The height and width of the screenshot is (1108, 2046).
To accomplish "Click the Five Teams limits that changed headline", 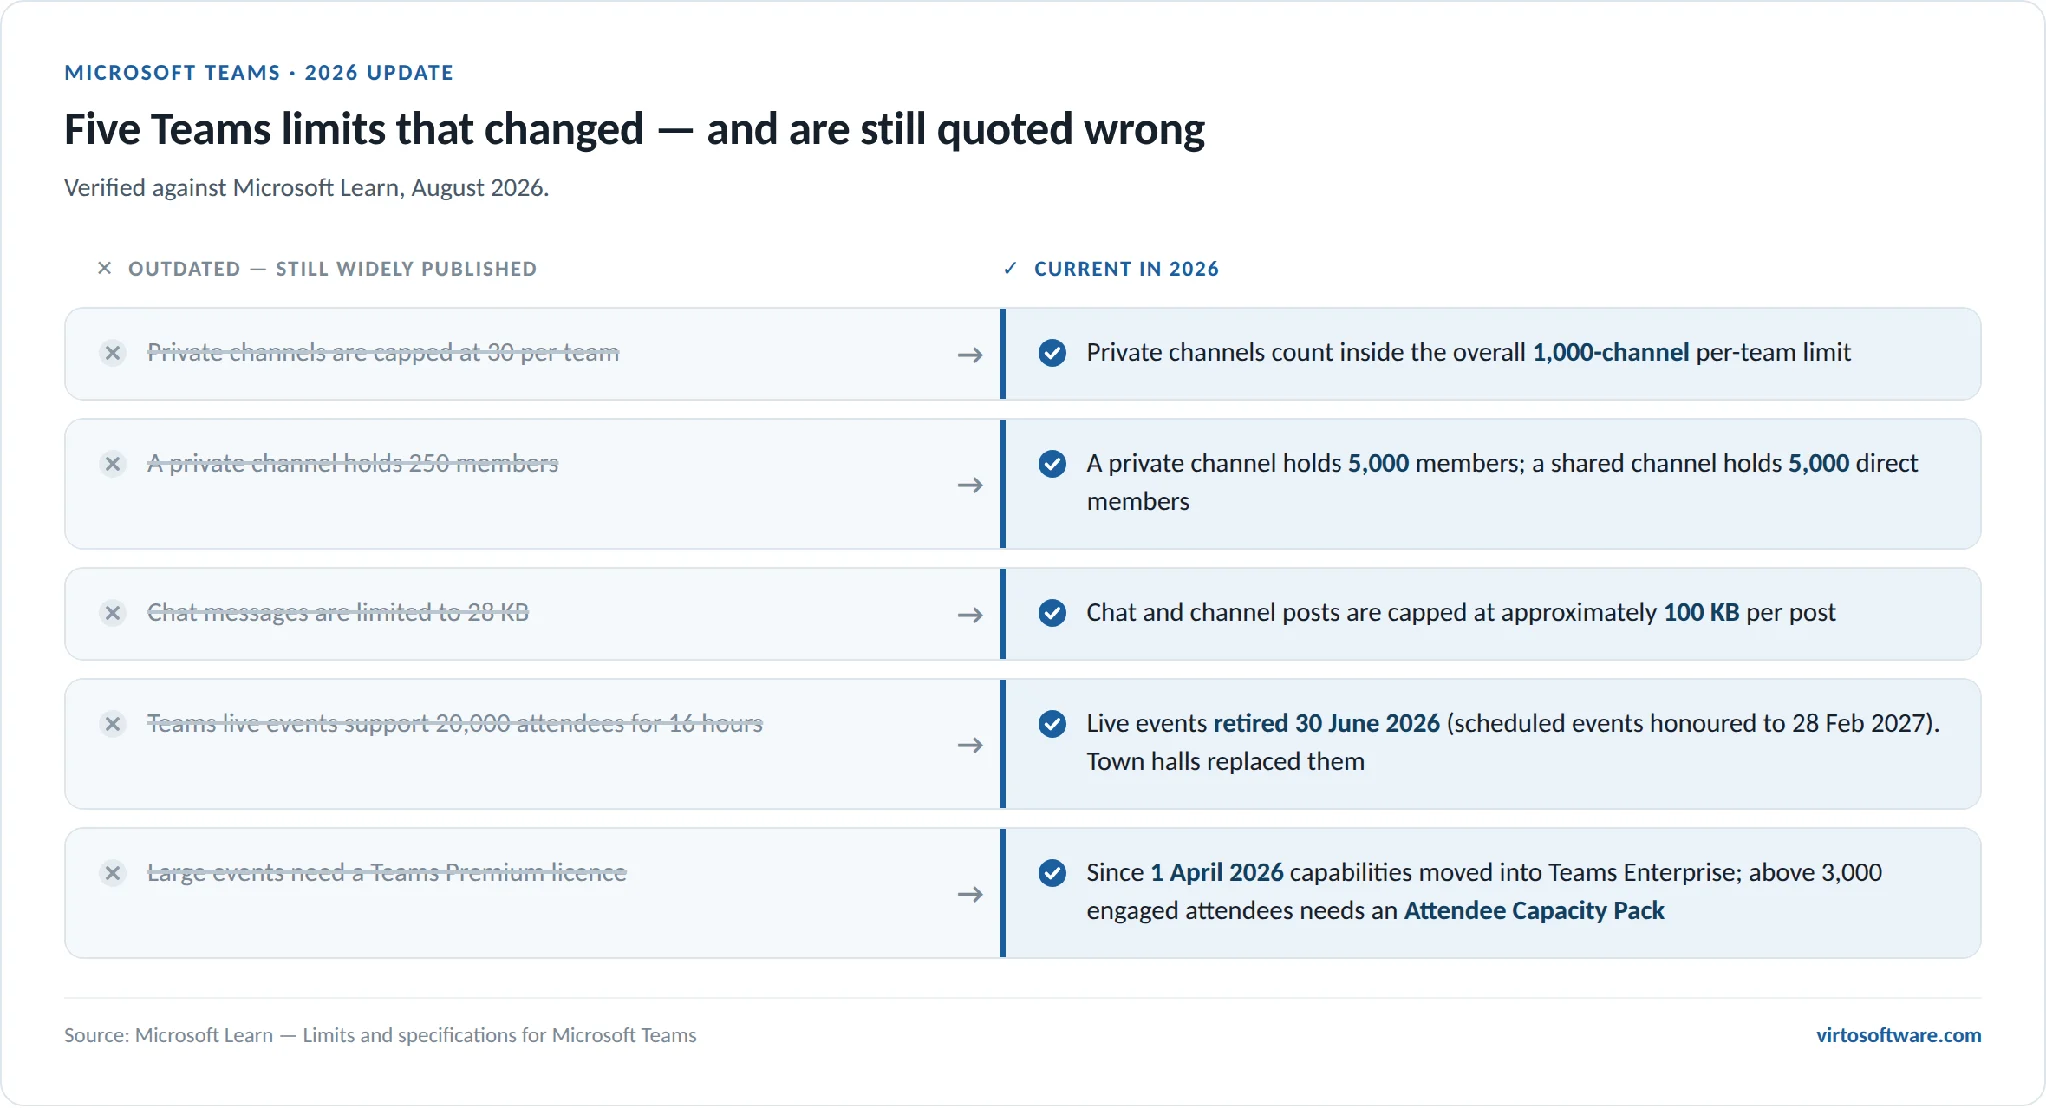I will [634, 130].
